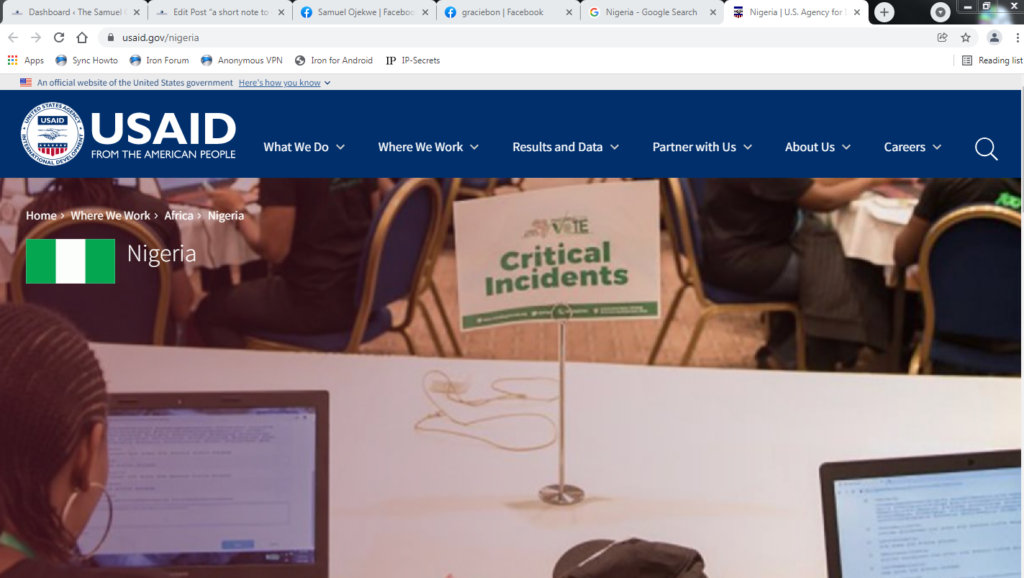View site info padlock icon

[110, 37]
